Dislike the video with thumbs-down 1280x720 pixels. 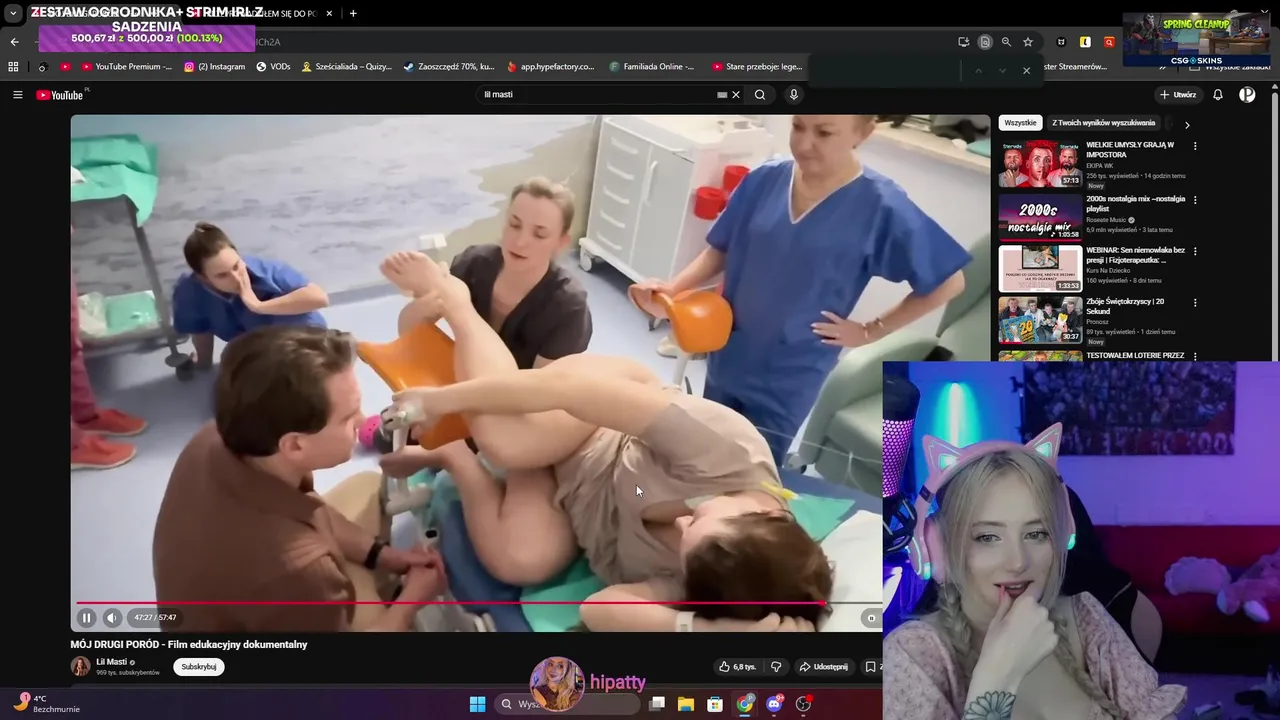[x=776, y=667]
